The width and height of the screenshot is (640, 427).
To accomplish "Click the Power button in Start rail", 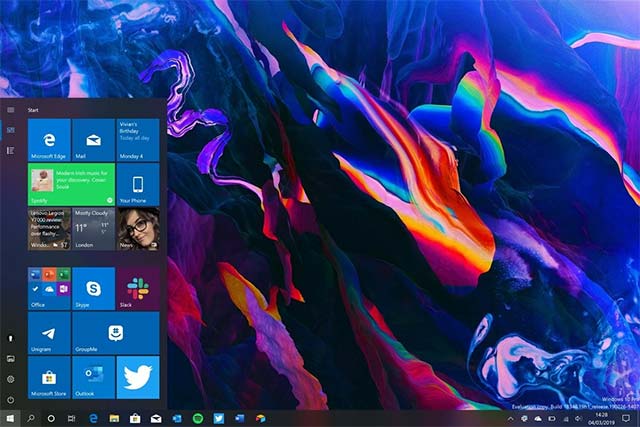I will pyautogui.click(x=10, y=398).
